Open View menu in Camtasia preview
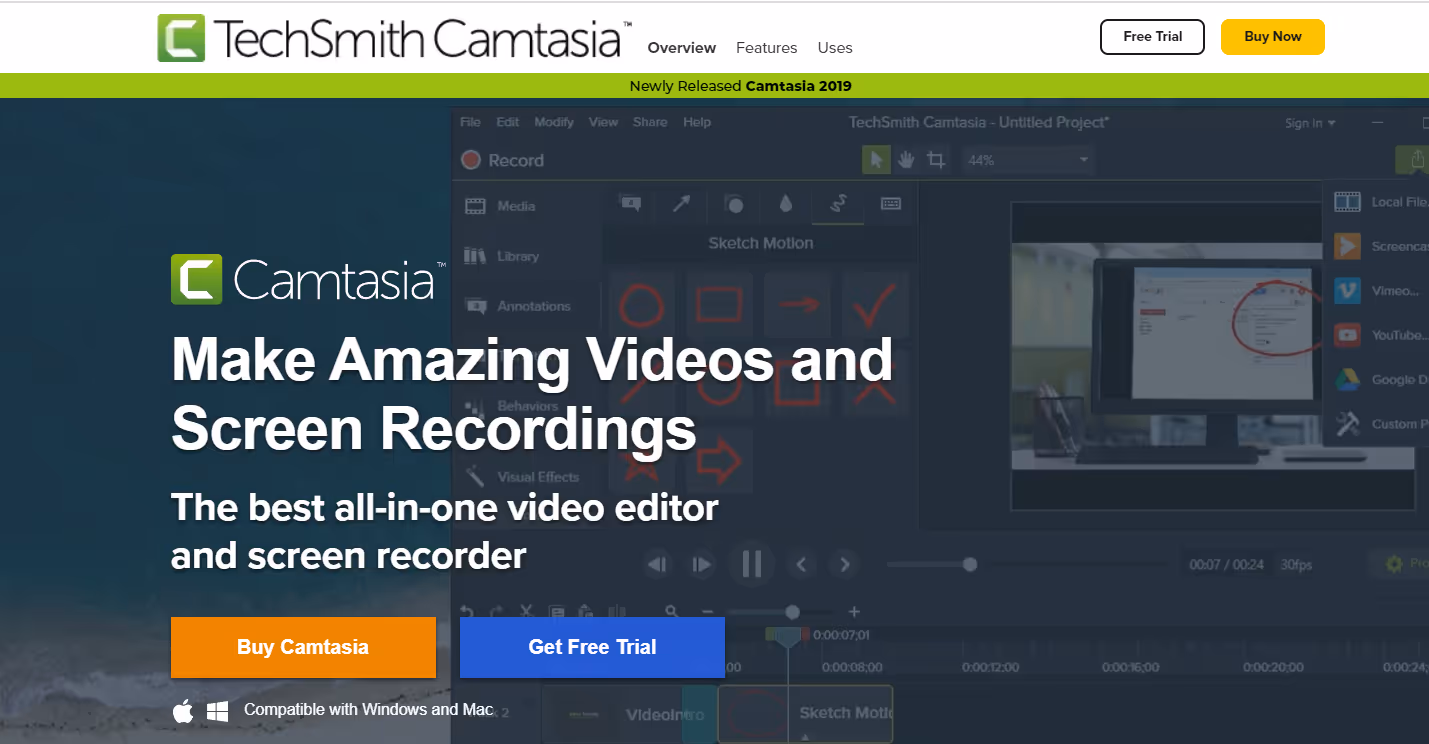This screenshot has width=1429, height=744. pyautogui.click(x=603, y=122)
